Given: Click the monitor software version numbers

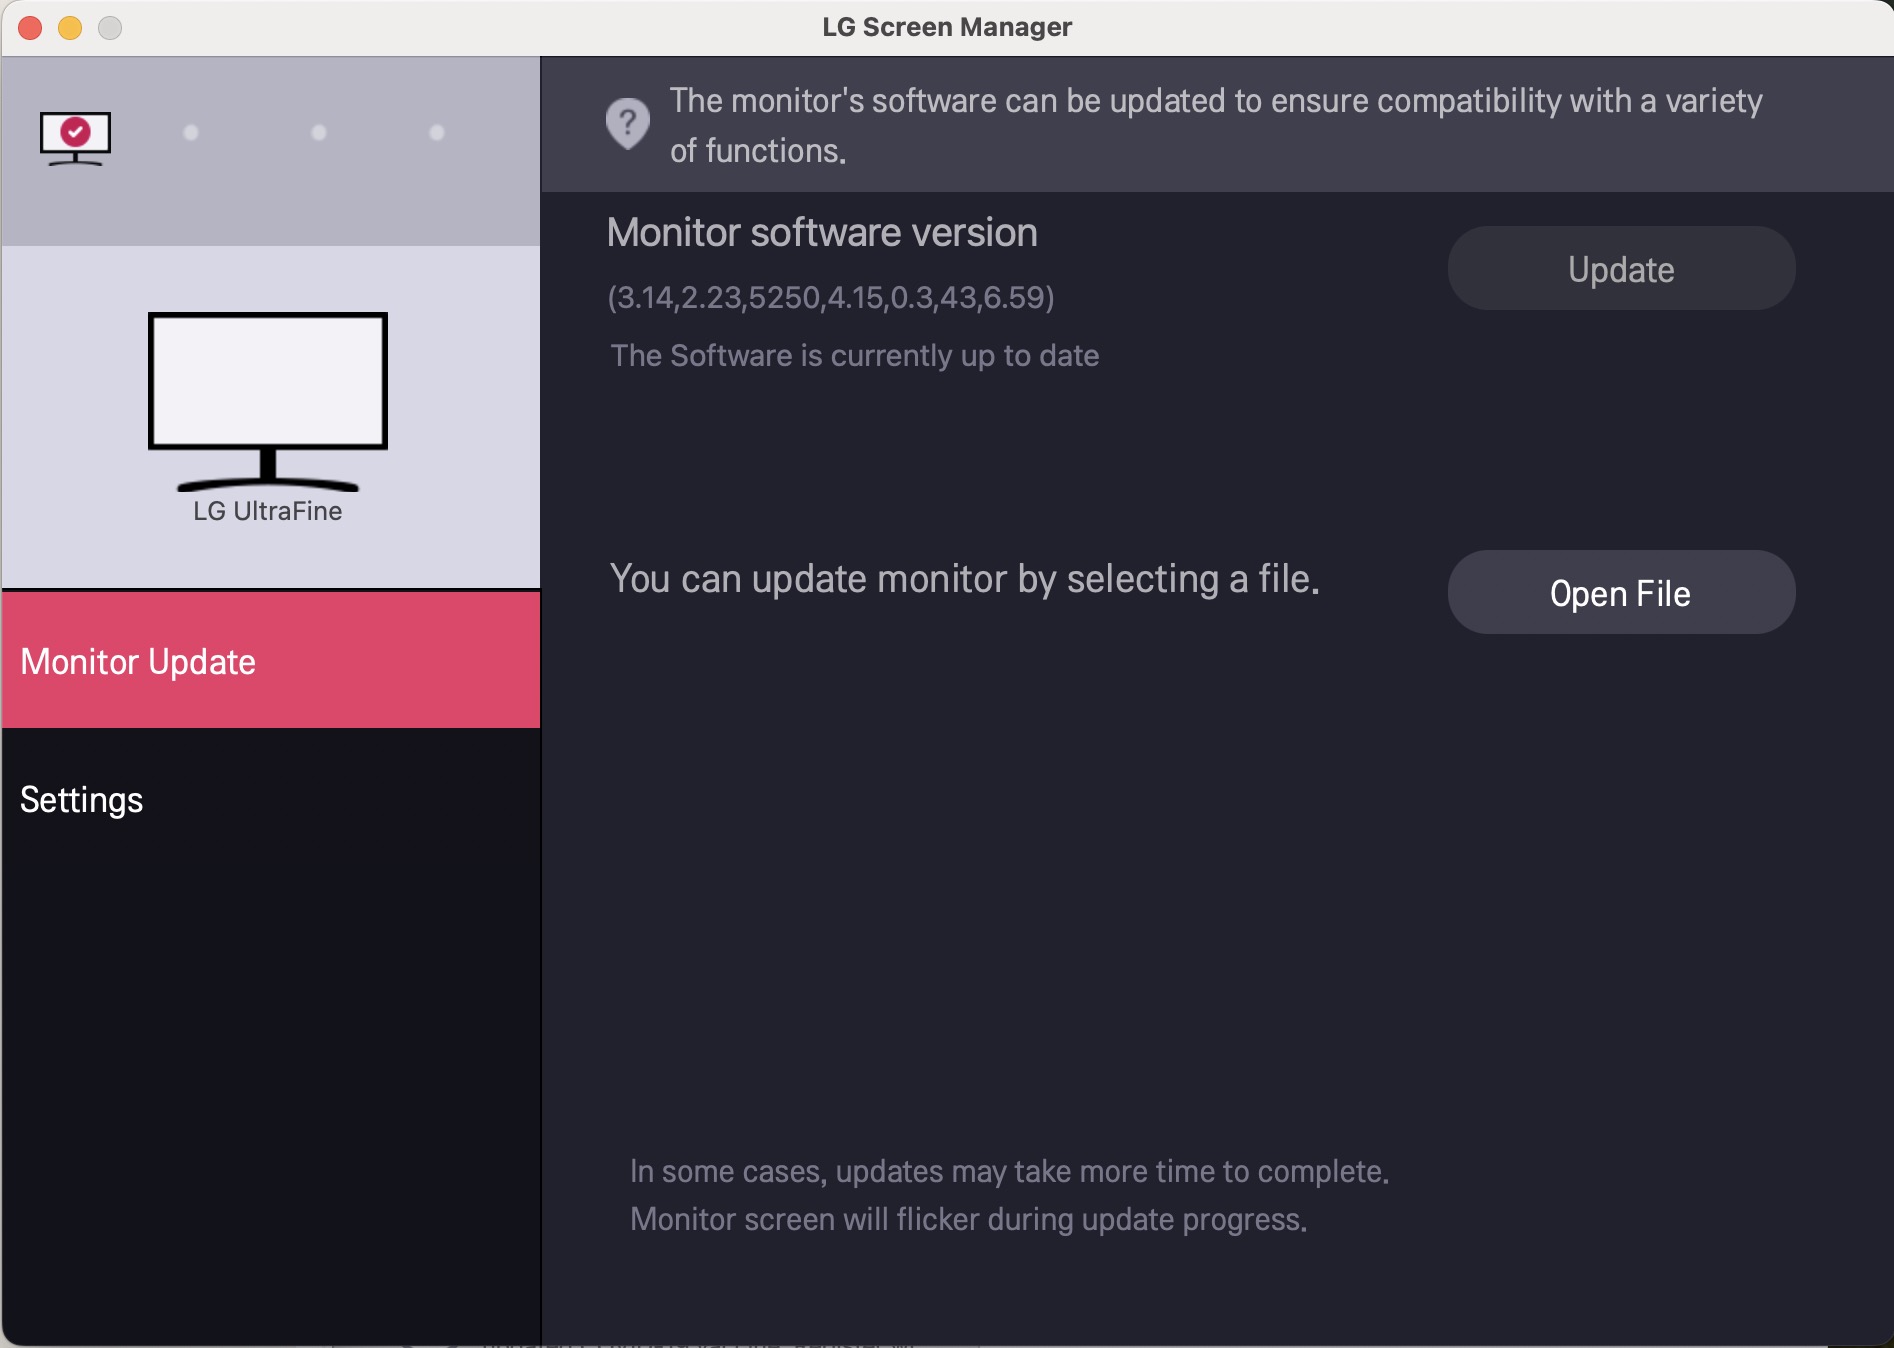Looking at the screenshot, I should tap(831, 298).
